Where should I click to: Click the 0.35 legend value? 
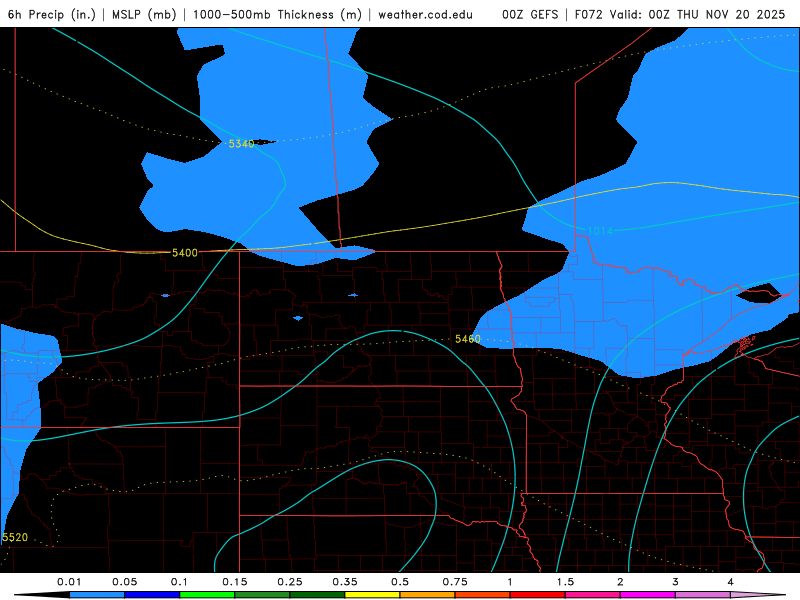345,582
